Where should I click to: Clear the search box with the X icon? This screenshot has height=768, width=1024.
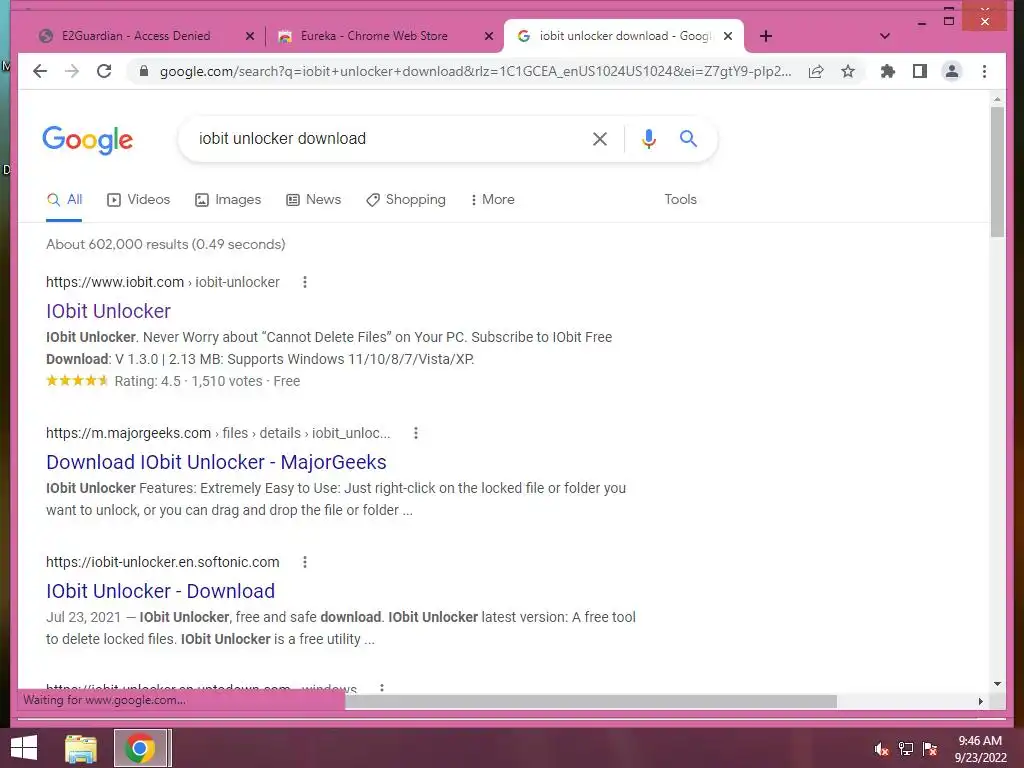600,138
